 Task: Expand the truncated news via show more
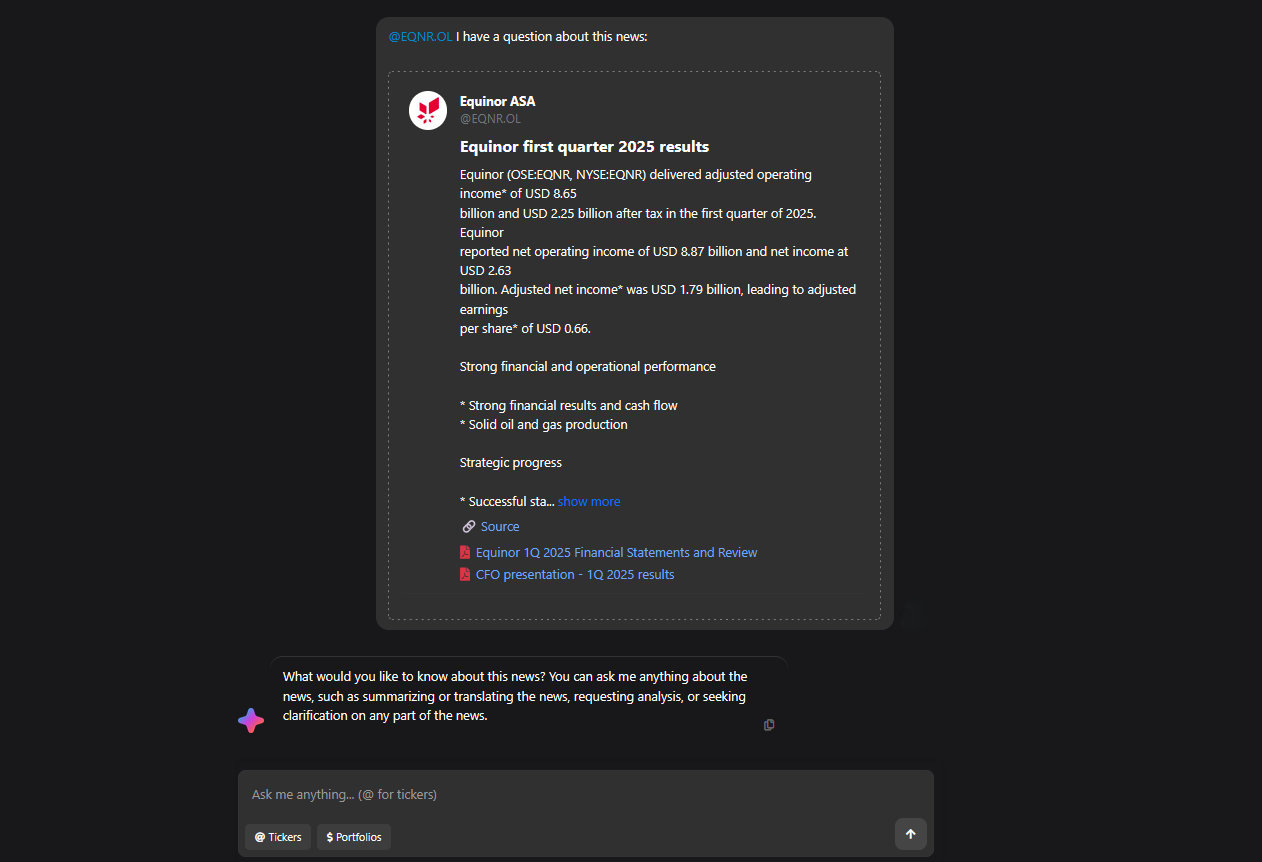coord(588,500)
